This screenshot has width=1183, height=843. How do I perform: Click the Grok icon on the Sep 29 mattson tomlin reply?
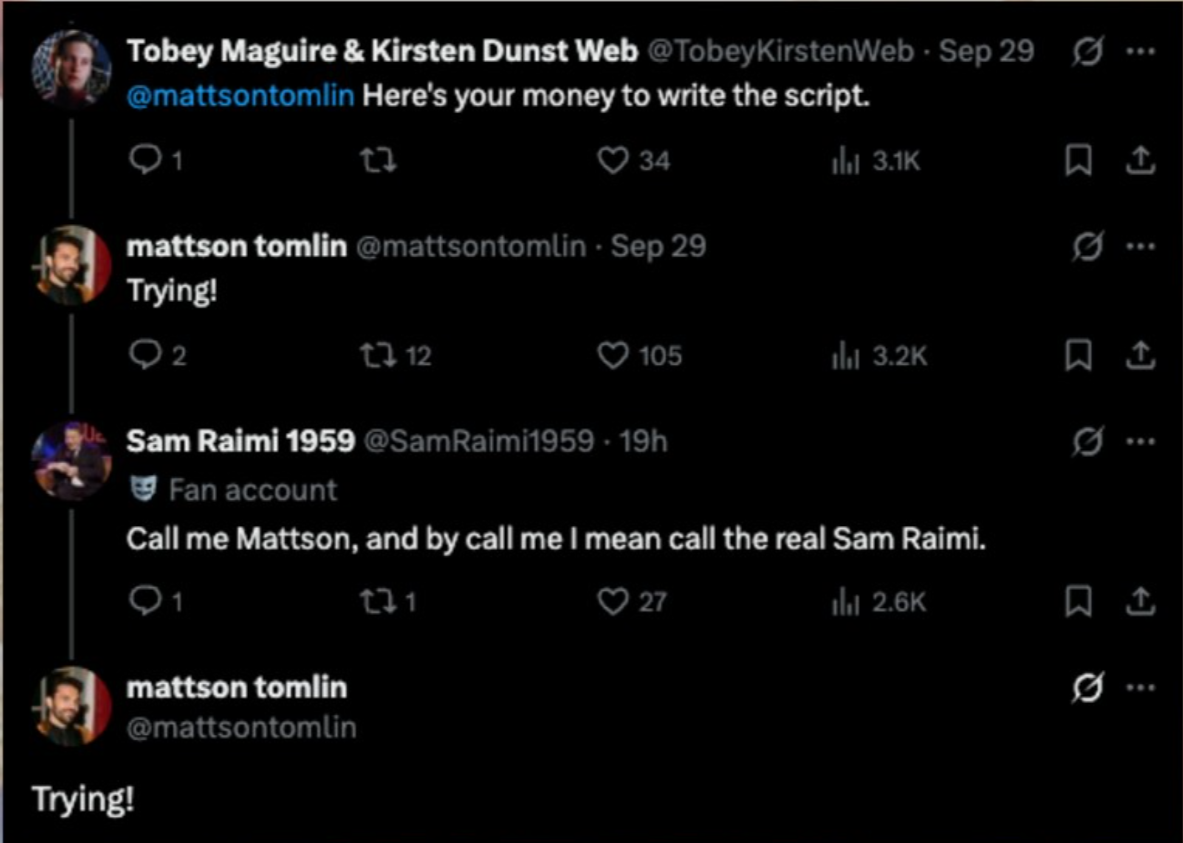1087,246
